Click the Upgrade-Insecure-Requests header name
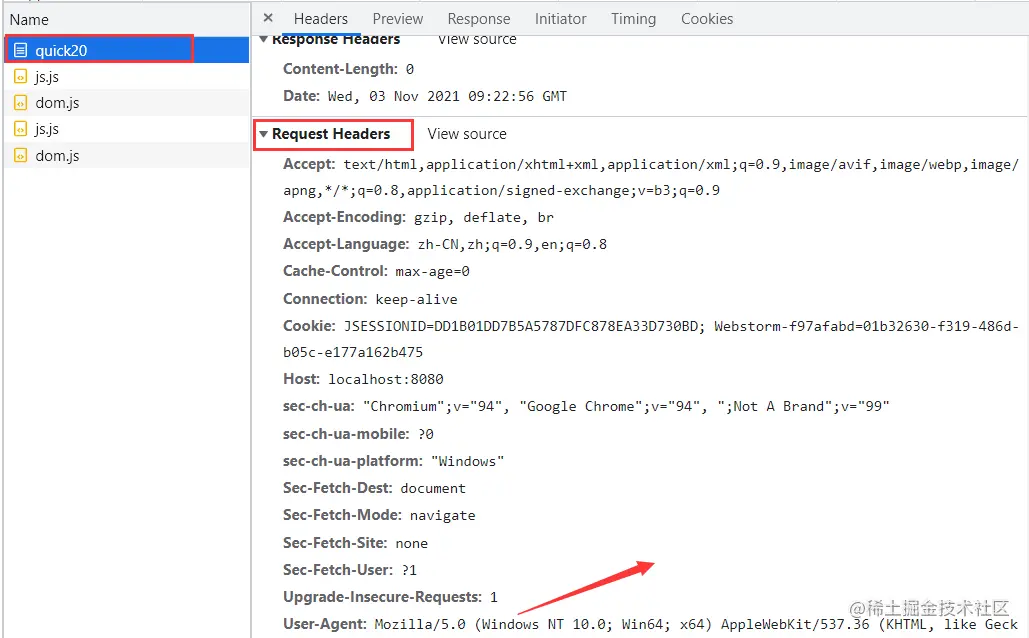The width and height of the screenshot is (1029, 638). [x=383, y=597]
